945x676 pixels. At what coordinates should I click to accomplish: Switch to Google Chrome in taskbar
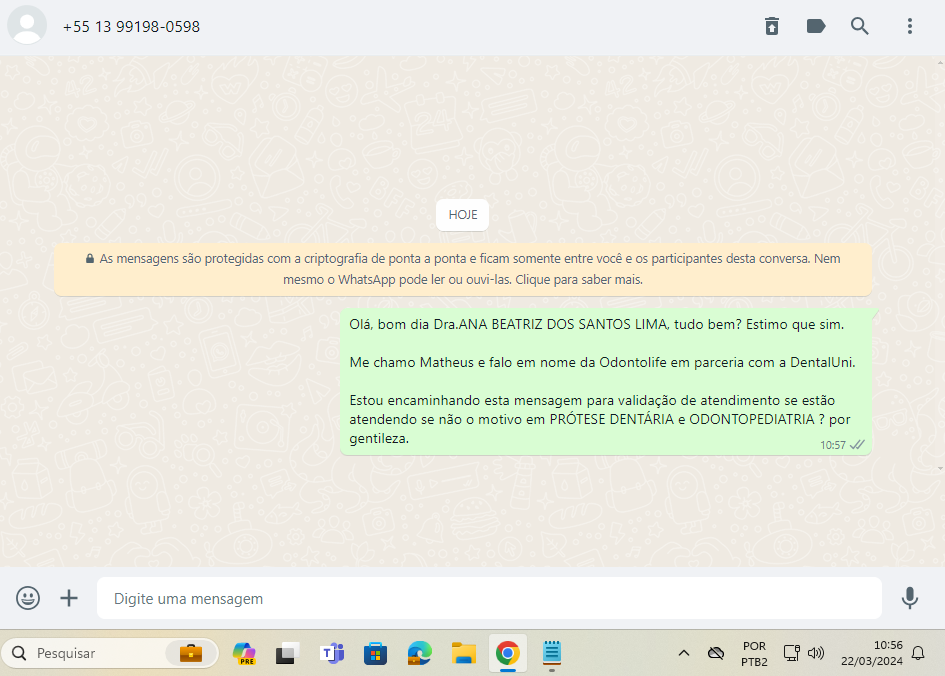coord(508,653)
